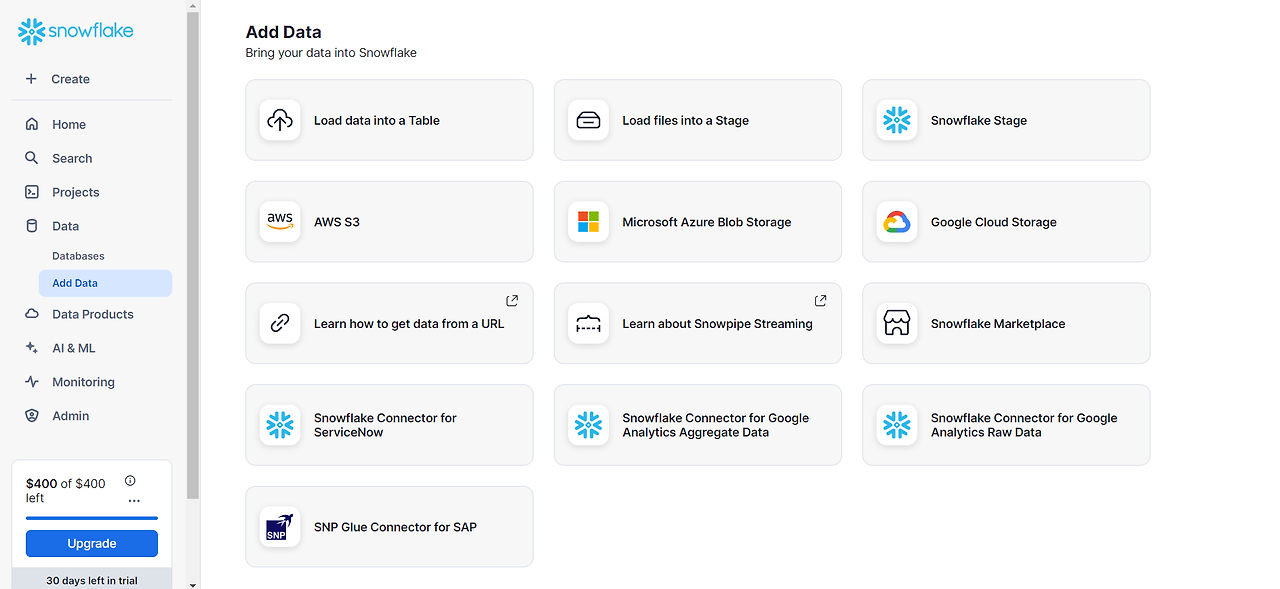This screenshot has height=589, width=1280.
Task: Click the Admin shield icon
Action: [32, 416]
